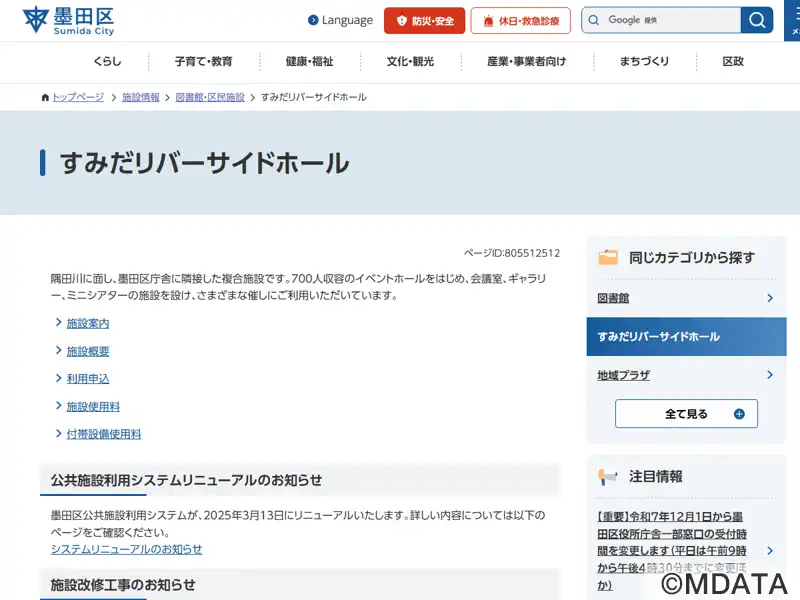Go to トップページ breadcrumb link
Screen dimensions: 800x600
78,97
